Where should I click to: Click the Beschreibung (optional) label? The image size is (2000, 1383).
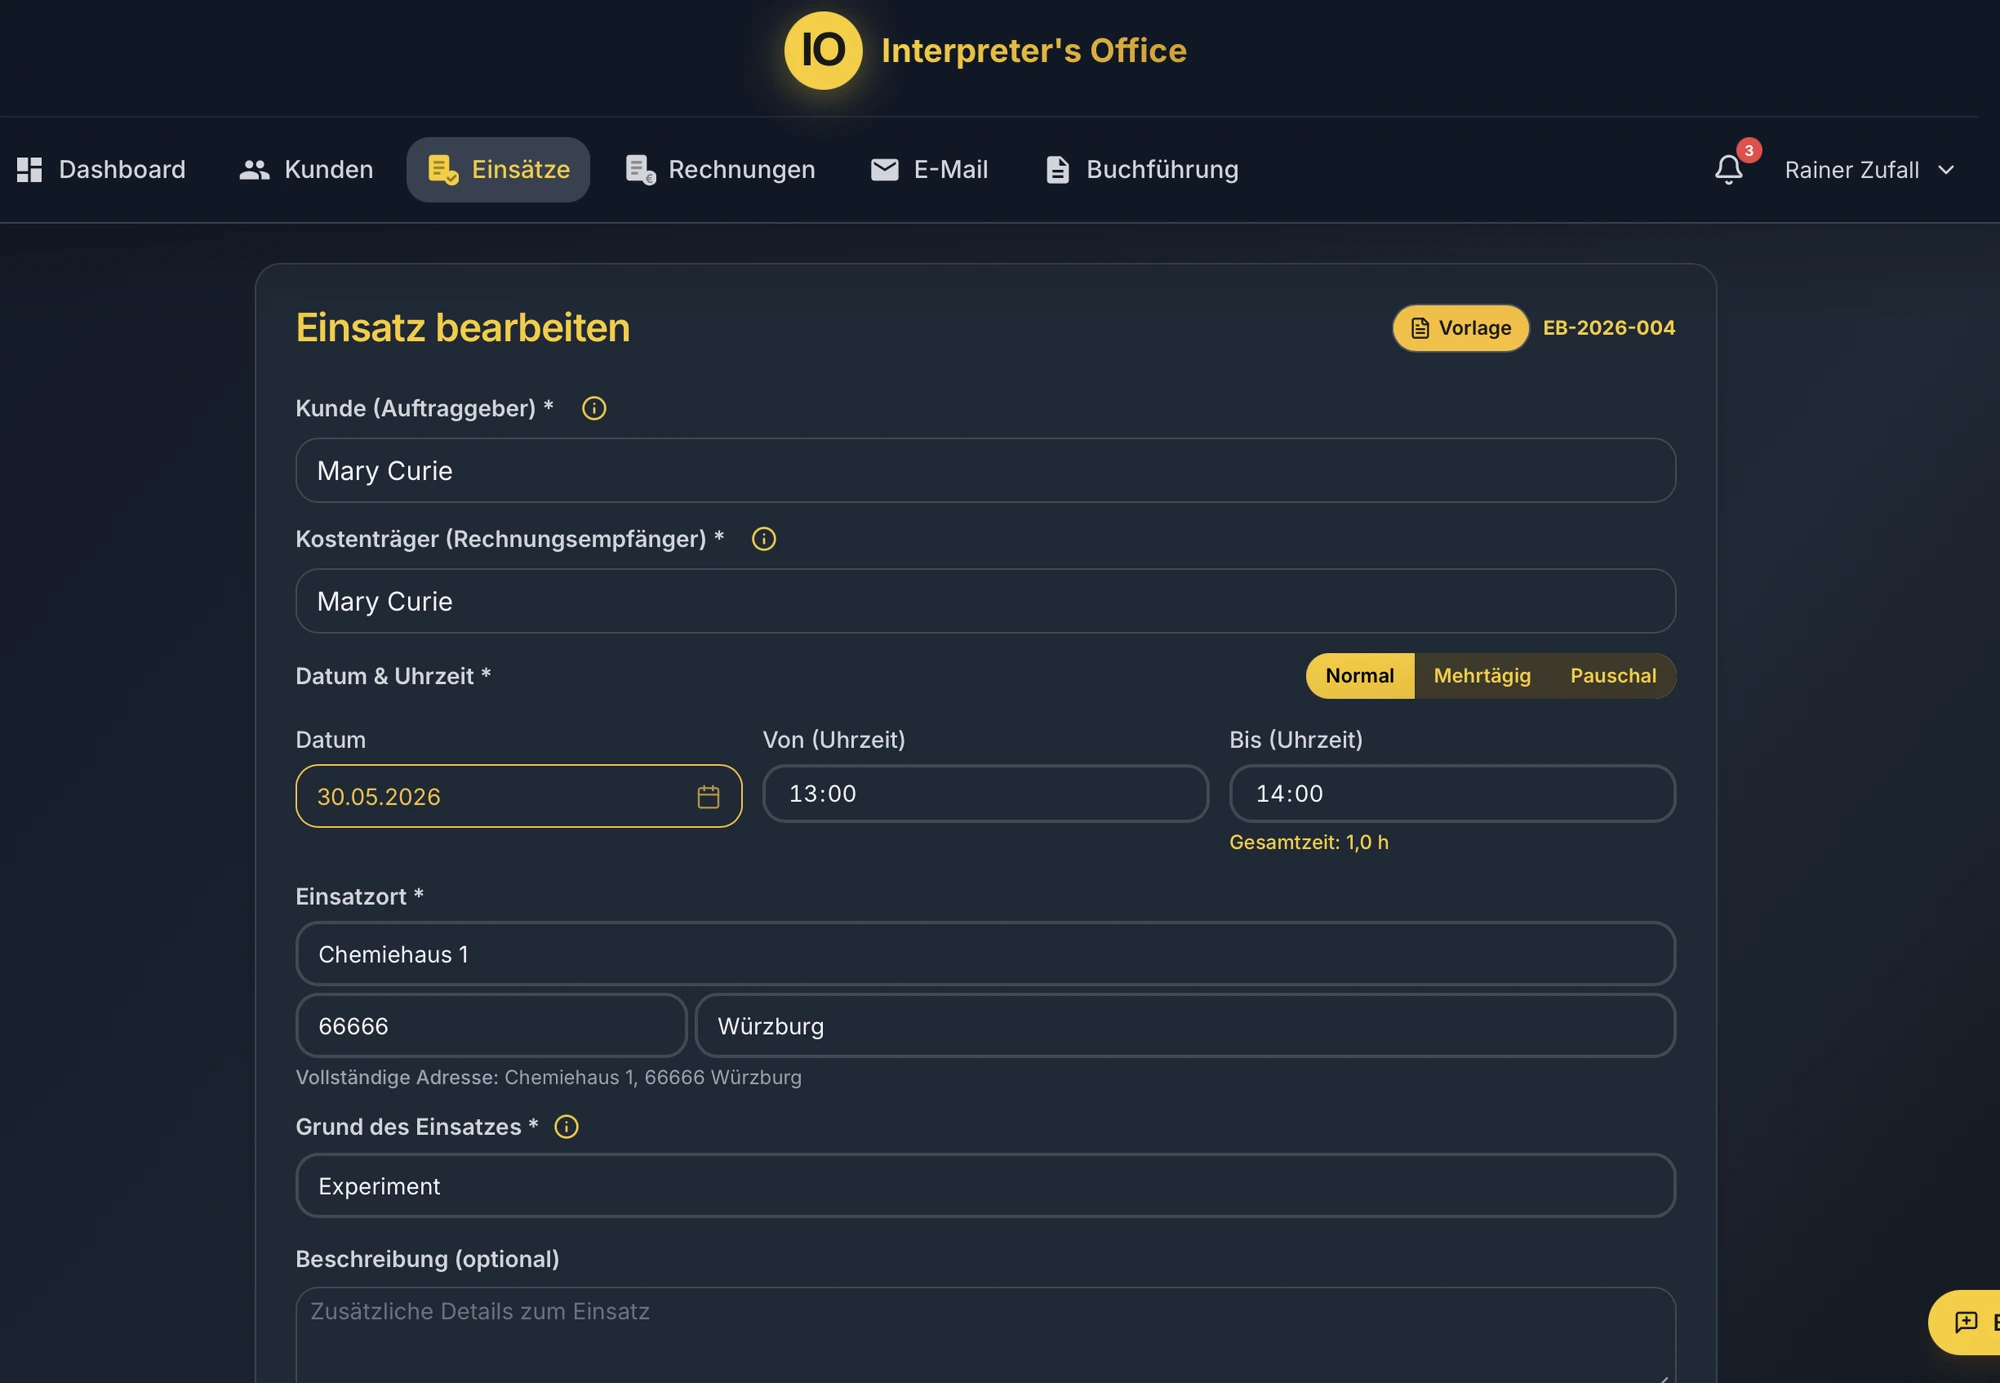427,1259
